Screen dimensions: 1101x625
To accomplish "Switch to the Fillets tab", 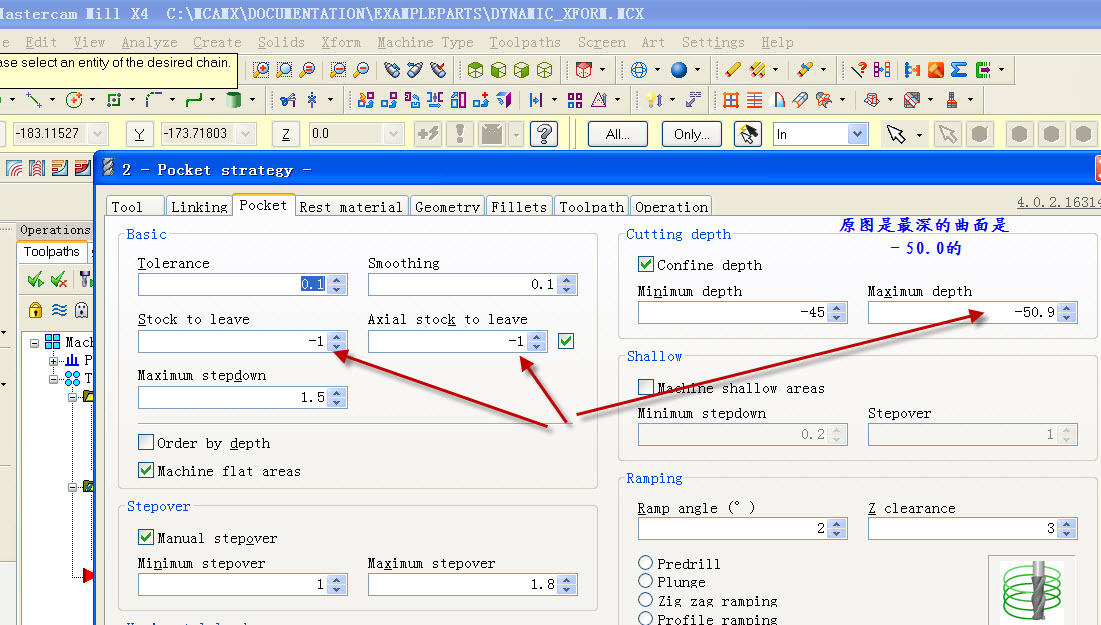I will coord(518,206).
